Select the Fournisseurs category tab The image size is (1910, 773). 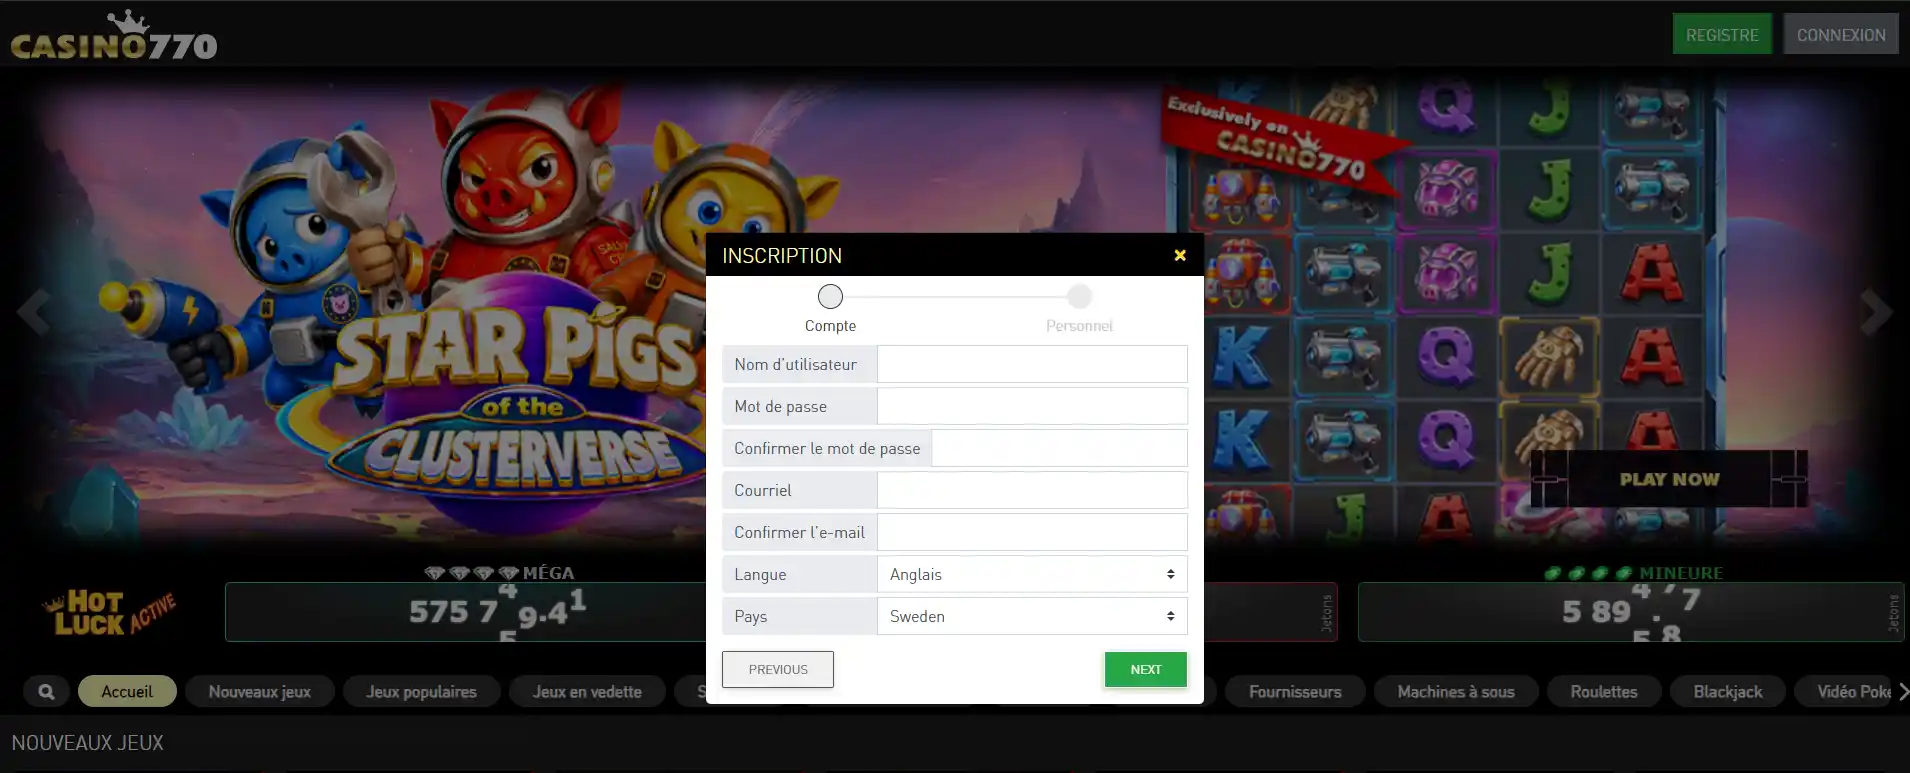pyautogui.click(x=1295, y=691)
